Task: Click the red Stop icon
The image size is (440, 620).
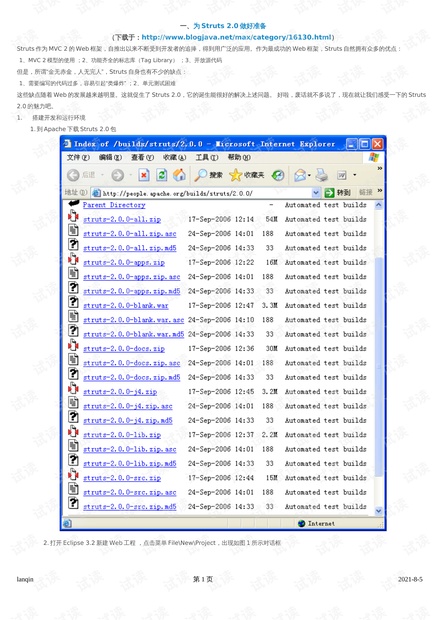Action: click(144, 175)
